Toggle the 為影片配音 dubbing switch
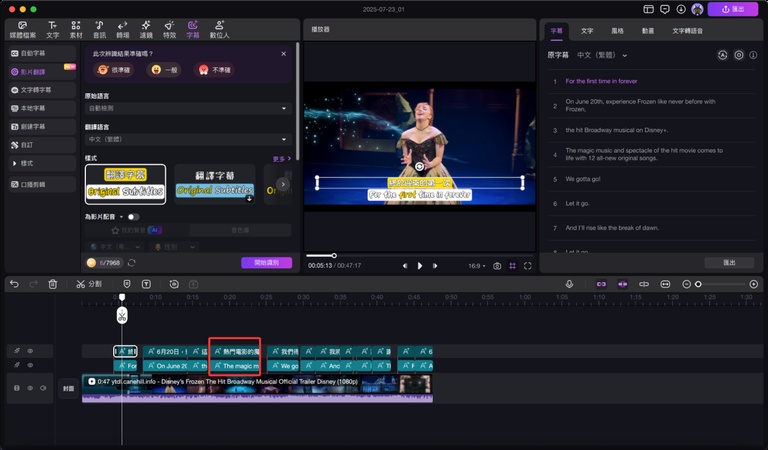The image size is (768, 450). [x=133, y=217]
